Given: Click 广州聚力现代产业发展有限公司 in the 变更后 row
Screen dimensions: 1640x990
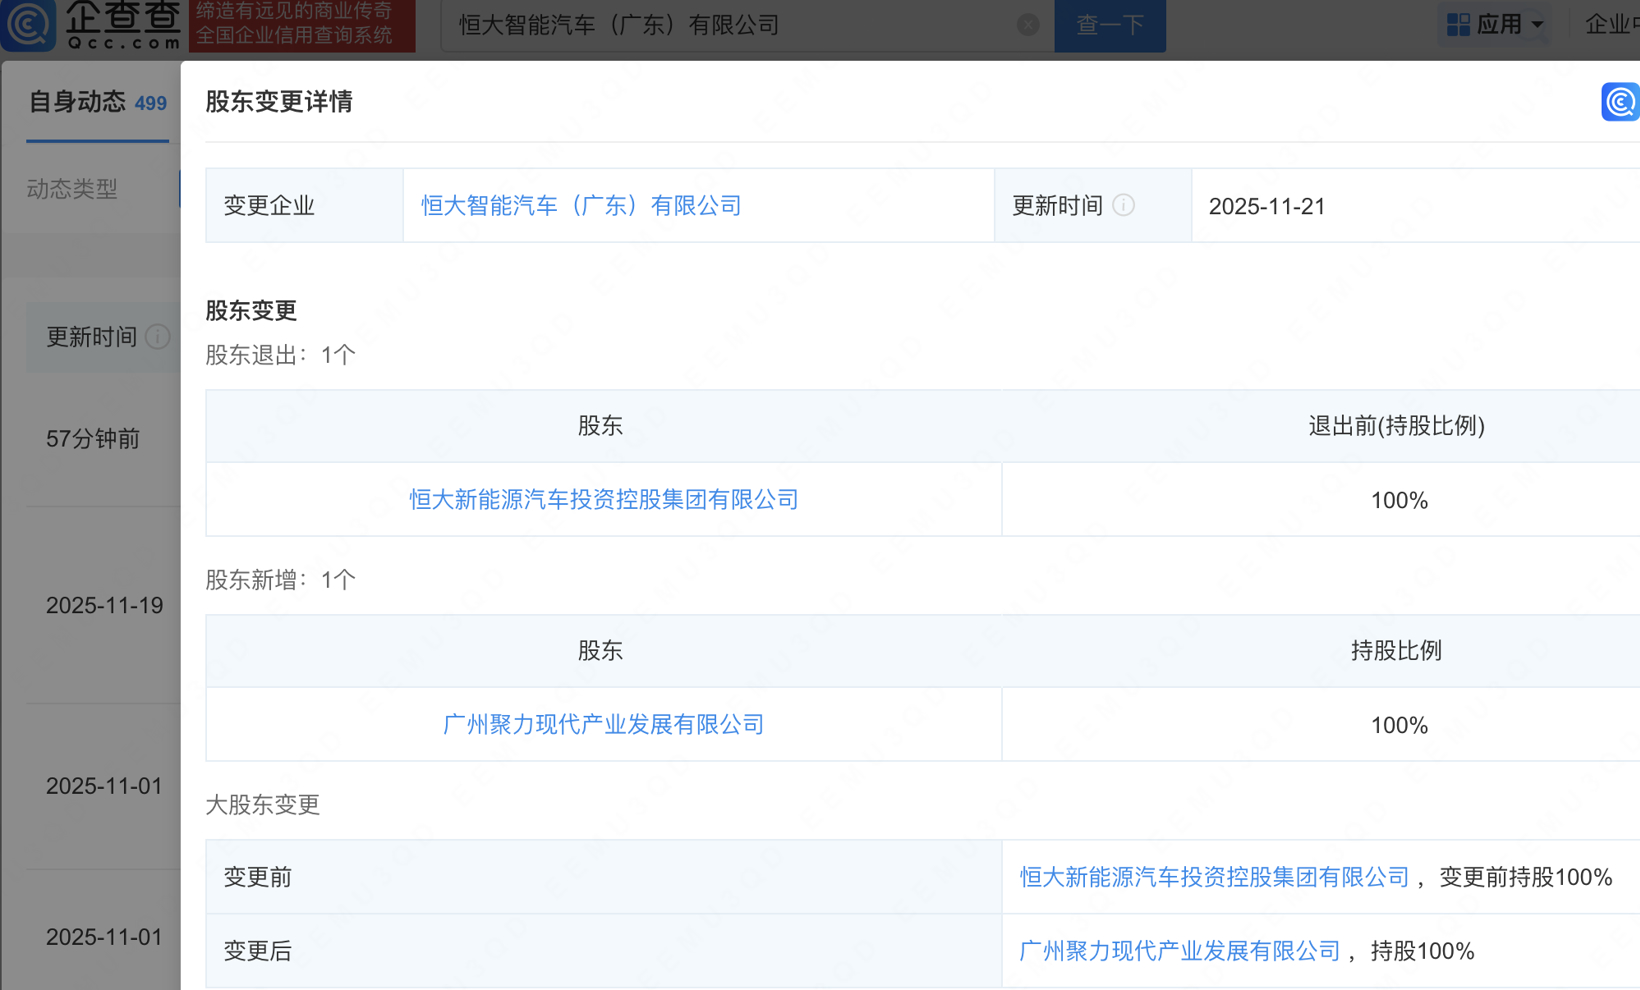Looking at the screenshot, I should [1178, 951].
